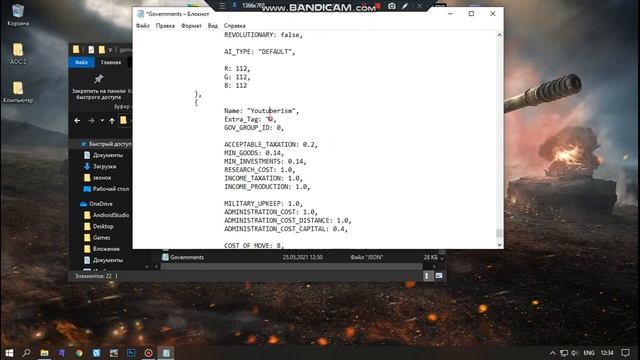Image resolution: width=640 pixels, height=360 pixels.
Task: Click the Bandicam screenshot camera icon
Action: pos(392,6)
